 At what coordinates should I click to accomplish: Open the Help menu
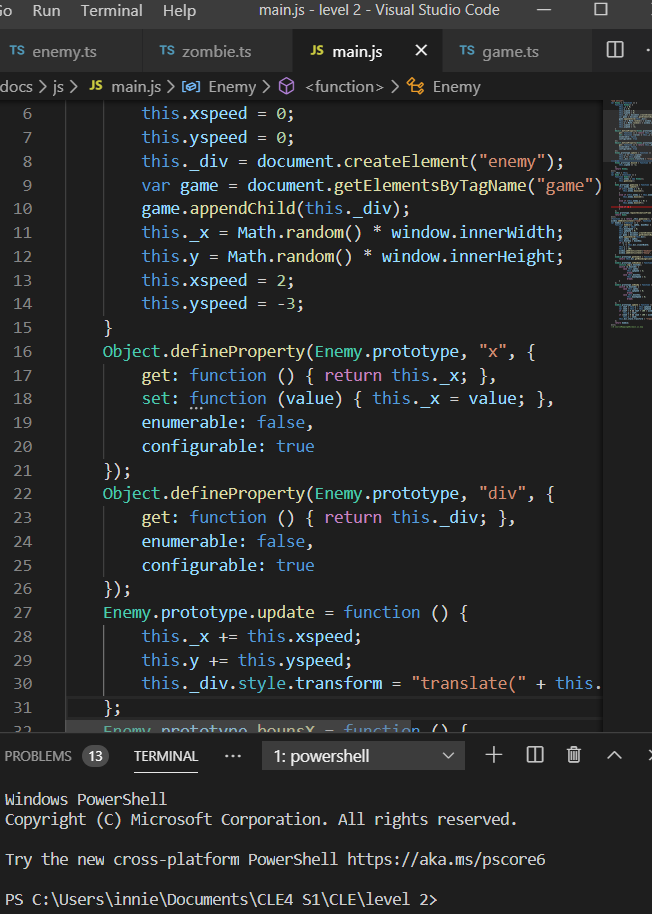tap(179, 10)
